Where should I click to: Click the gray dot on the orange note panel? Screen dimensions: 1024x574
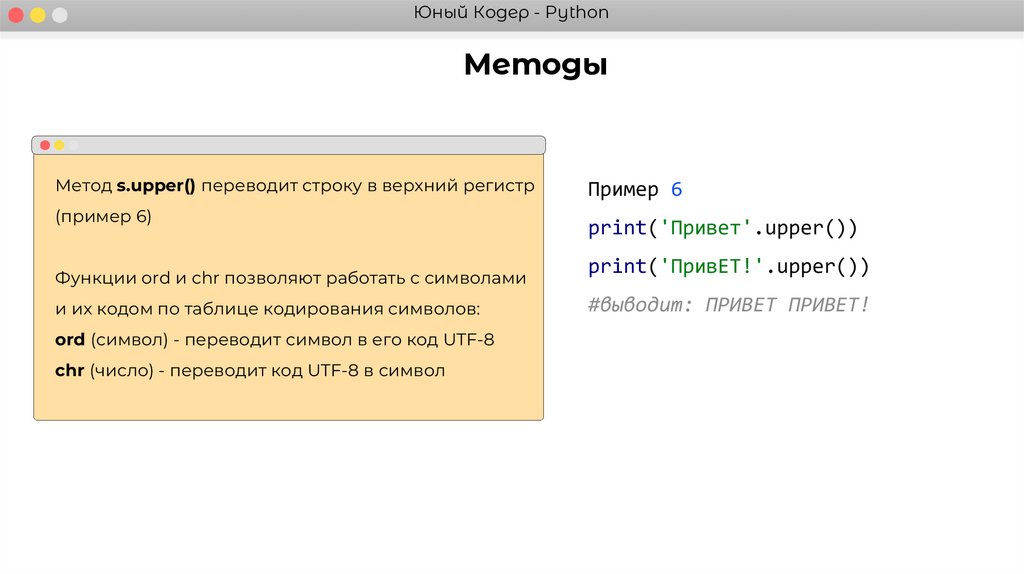pyautogui.click(x=73, y=145)
